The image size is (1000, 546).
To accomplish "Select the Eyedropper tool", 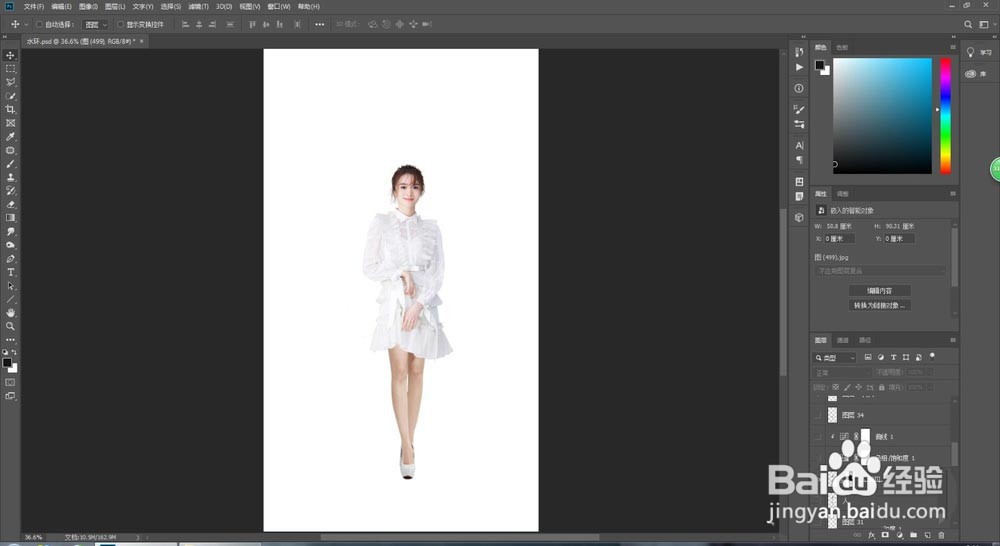I will coord(10,136).
